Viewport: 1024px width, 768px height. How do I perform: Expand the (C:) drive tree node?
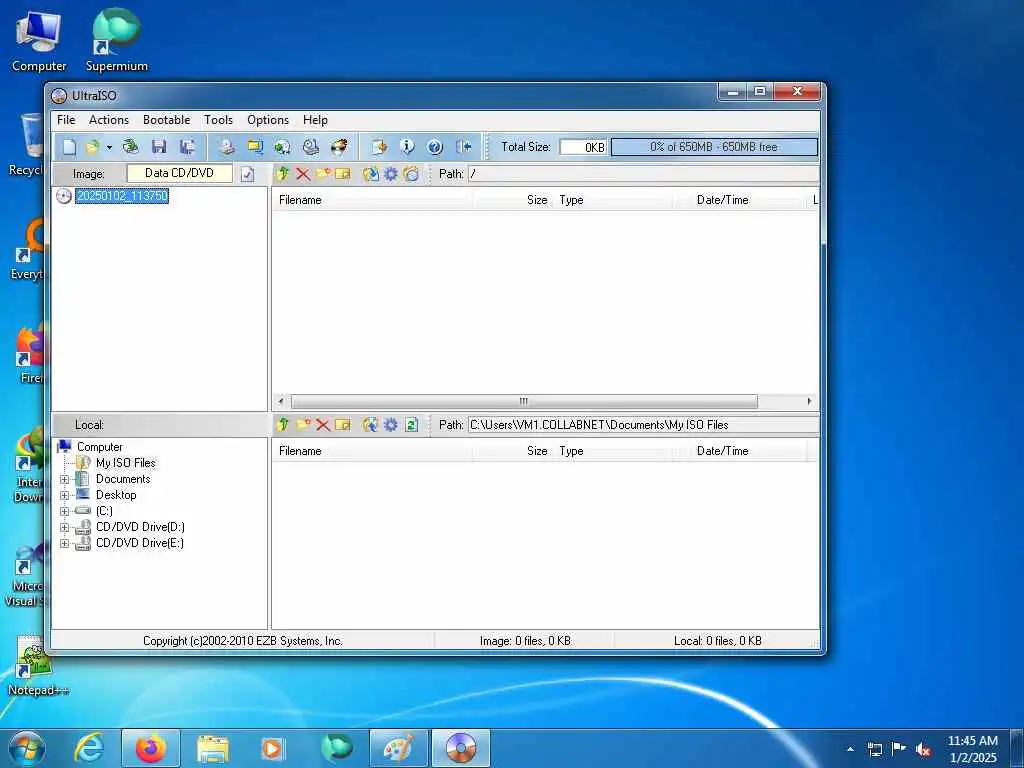pyautogui.click(x=65, y=511)
